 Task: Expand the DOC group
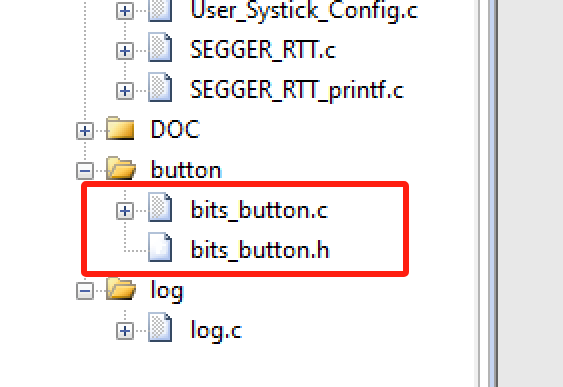click(x=85, y=131)
